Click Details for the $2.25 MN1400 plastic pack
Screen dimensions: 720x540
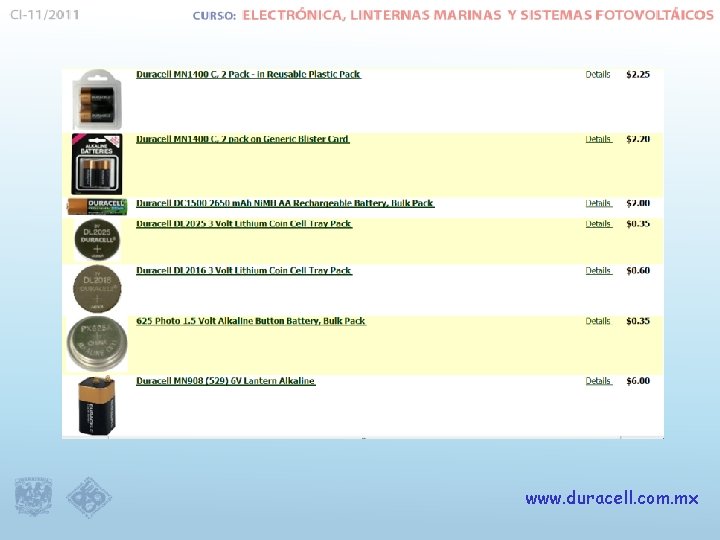click(x=598, y=75)
